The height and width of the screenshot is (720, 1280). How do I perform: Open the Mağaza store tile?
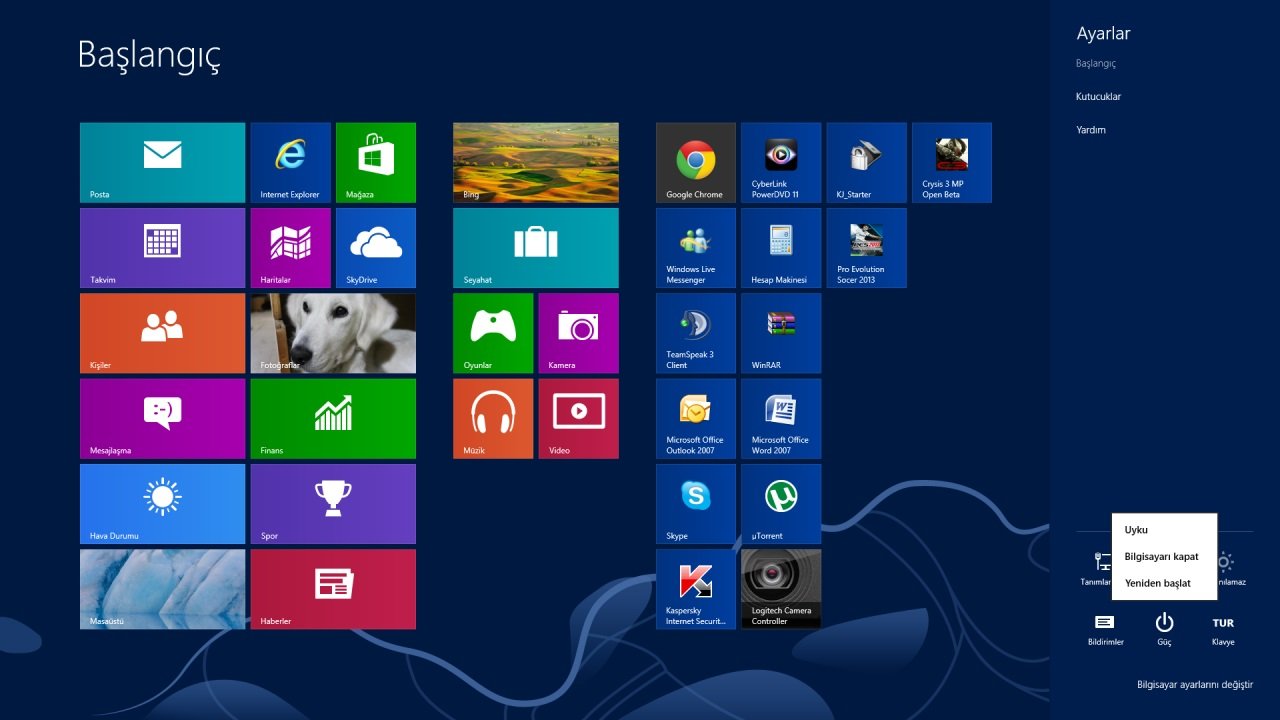click(x=376, y=163)
